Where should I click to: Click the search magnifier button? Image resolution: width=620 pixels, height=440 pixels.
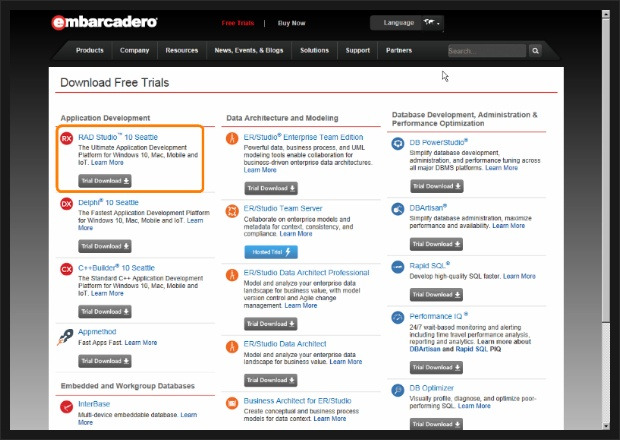tap(535, 51)
